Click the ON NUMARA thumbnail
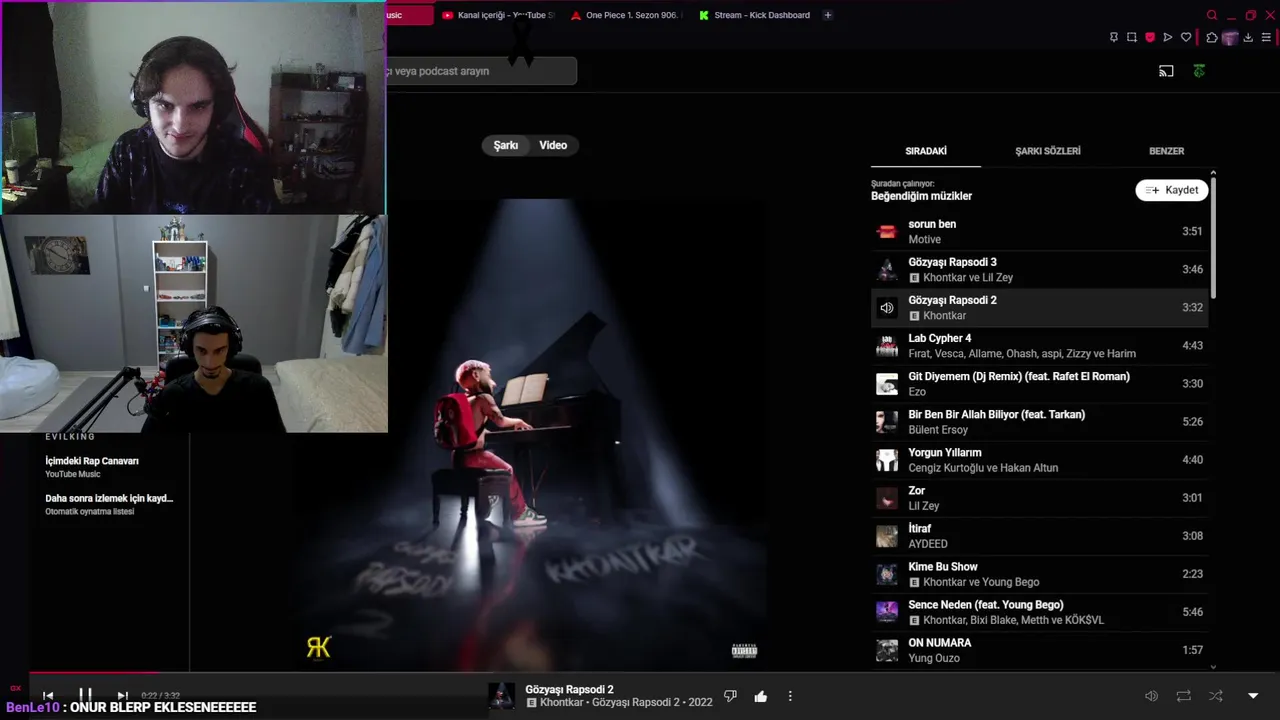The image size is (1280, 720). (x=887, y=650)
